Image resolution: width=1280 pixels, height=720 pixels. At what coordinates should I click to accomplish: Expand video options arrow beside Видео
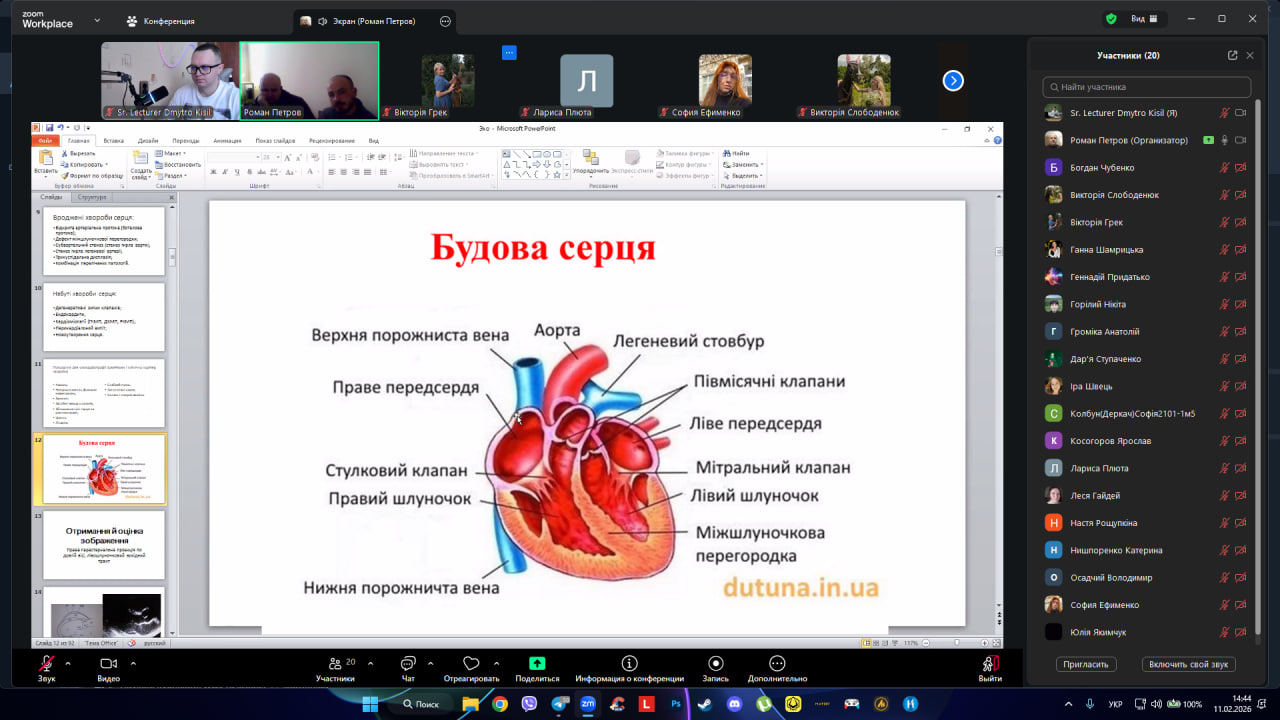[x=132, y=663]
